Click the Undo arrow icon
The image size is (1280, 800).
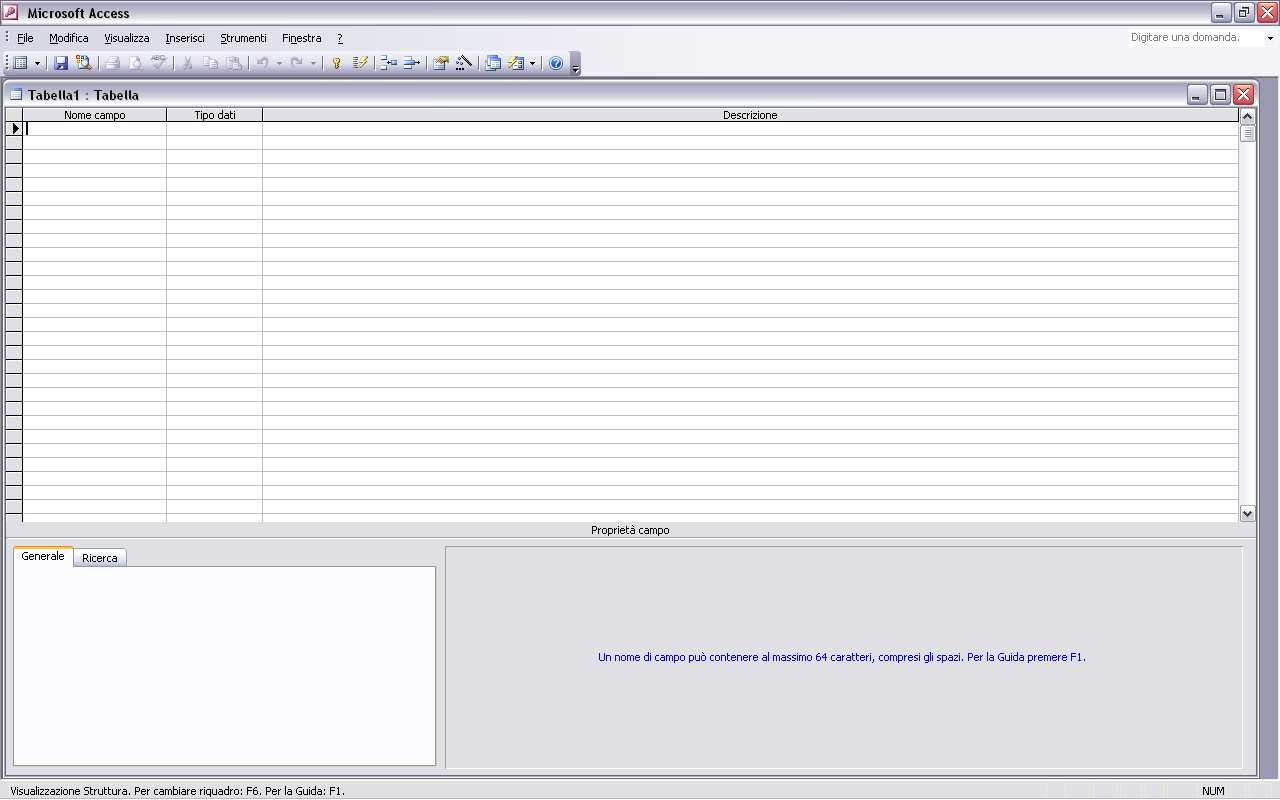coord(262,63)
